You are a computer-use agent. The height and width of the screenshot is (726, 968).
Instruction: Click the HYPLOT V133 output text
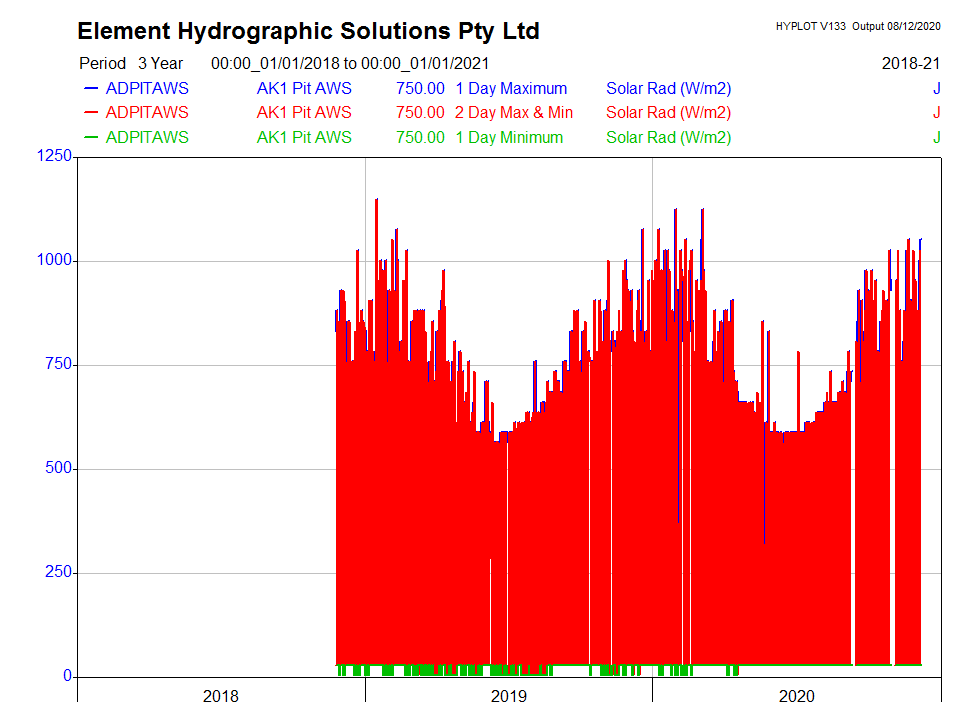click(858, 26)
